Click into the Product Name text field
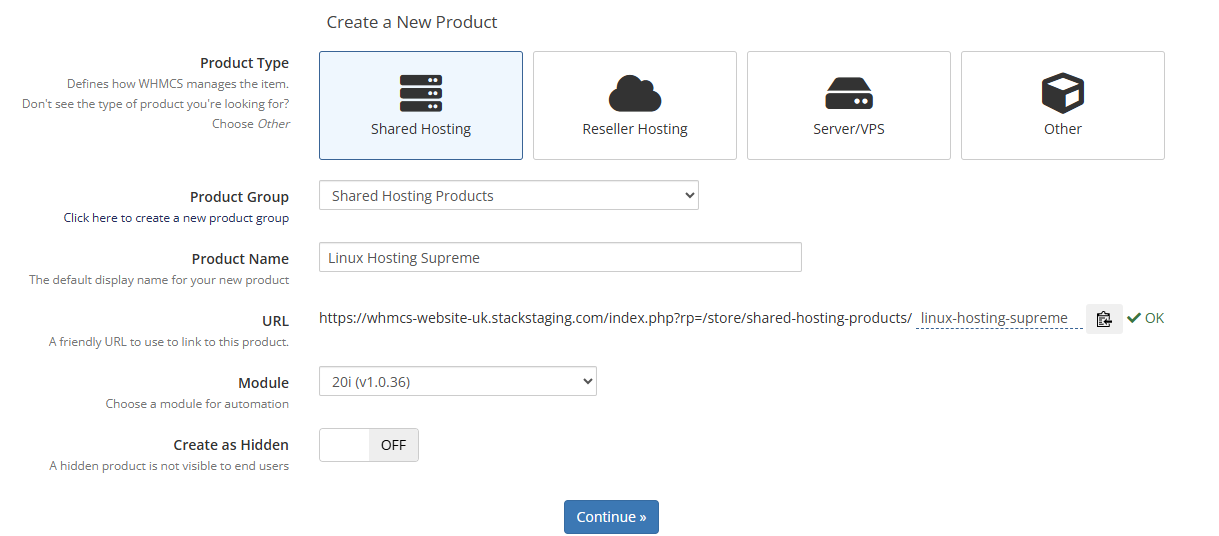This screenshot has width=1219, height=536. [x=560, y=257]
